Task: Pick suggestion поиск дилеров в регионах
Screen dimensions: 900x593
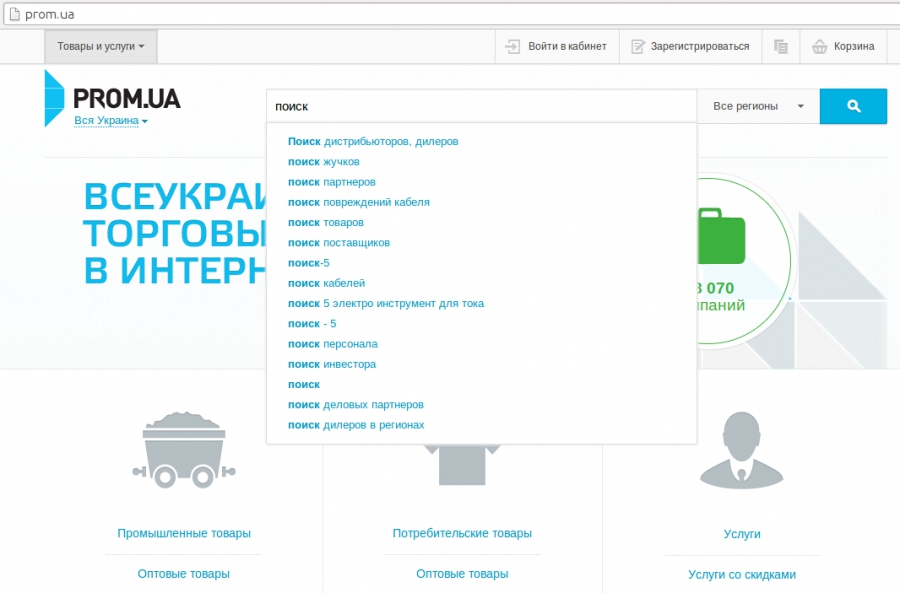Action: [356, 425]
